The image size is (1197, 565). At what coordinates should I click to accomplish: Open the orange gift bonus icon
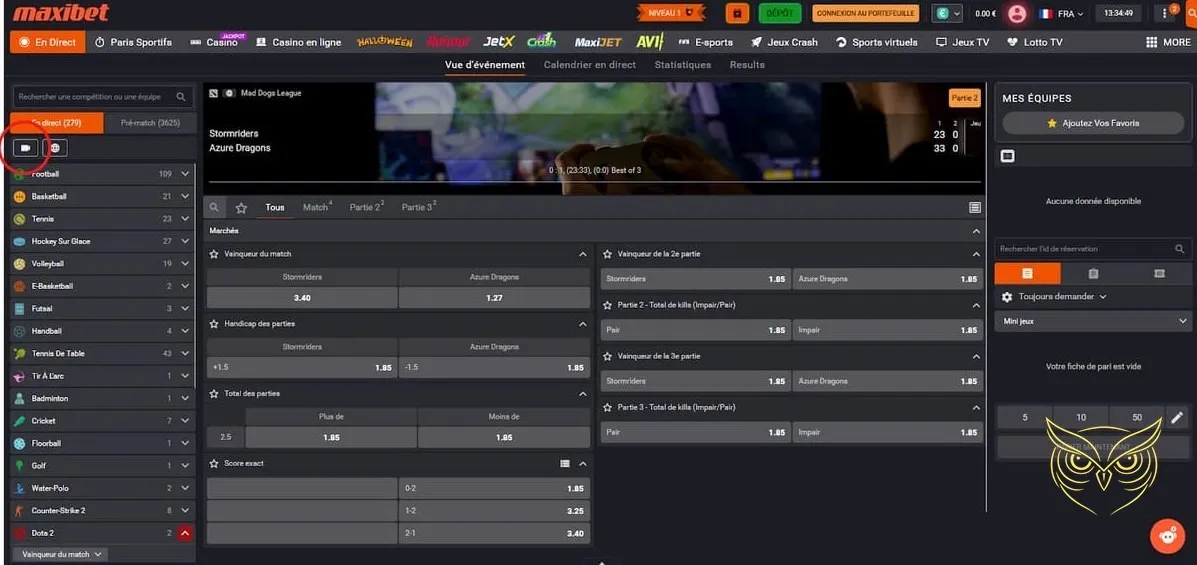[x=737, y=13]
